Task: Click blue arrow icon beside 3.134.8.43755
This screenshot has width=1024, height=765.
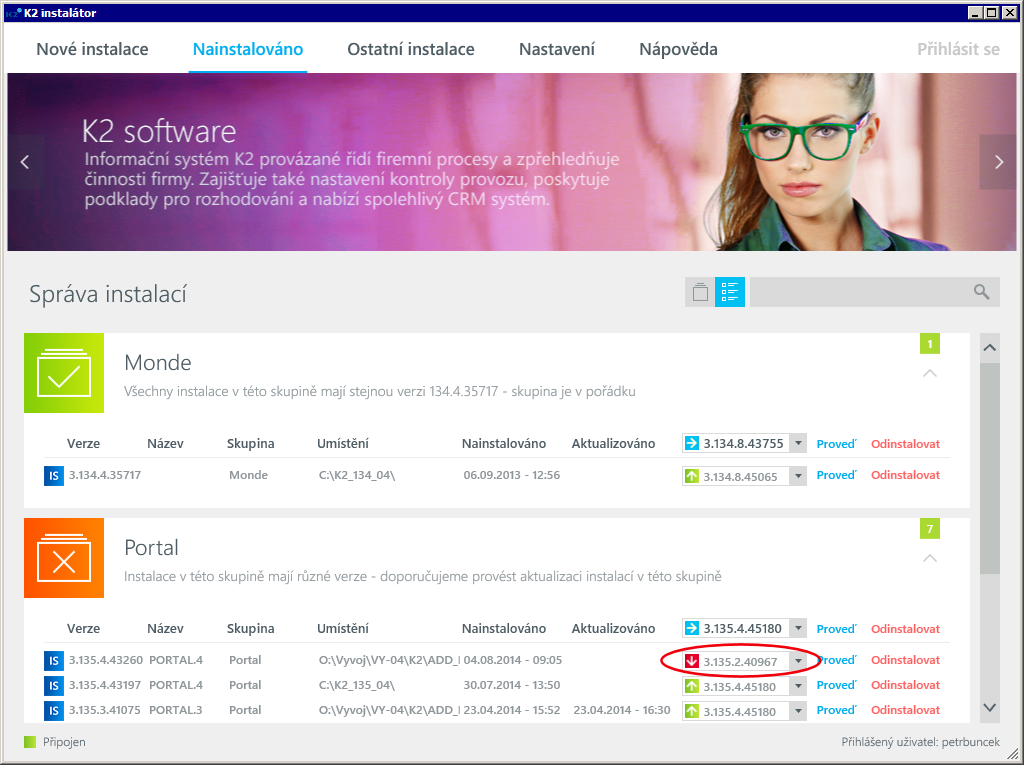Action: [692, 444]
